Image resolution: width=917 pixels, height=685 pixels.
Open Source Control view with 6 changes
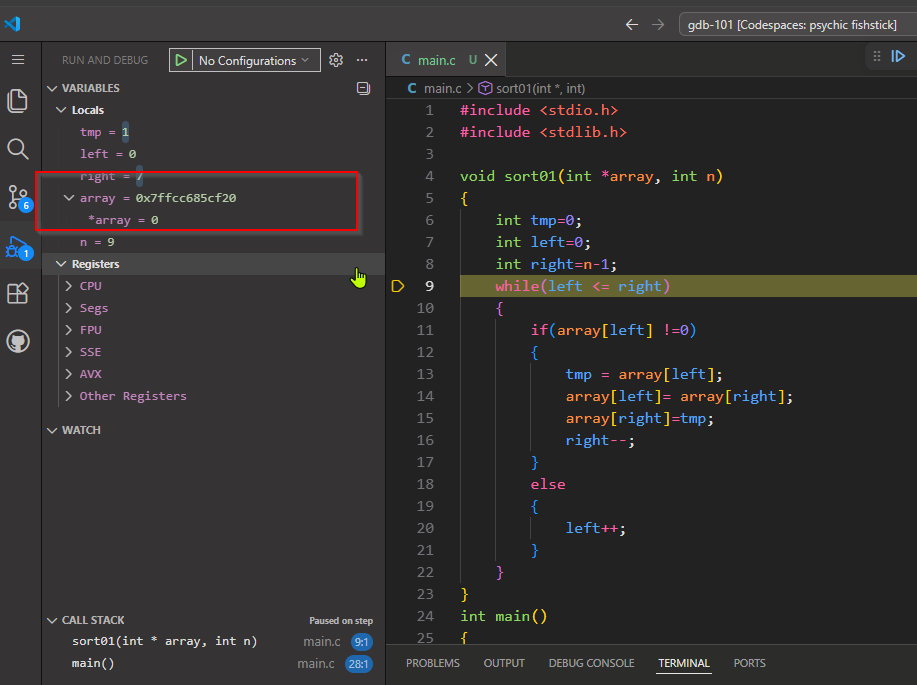click(x=18, y=197)
